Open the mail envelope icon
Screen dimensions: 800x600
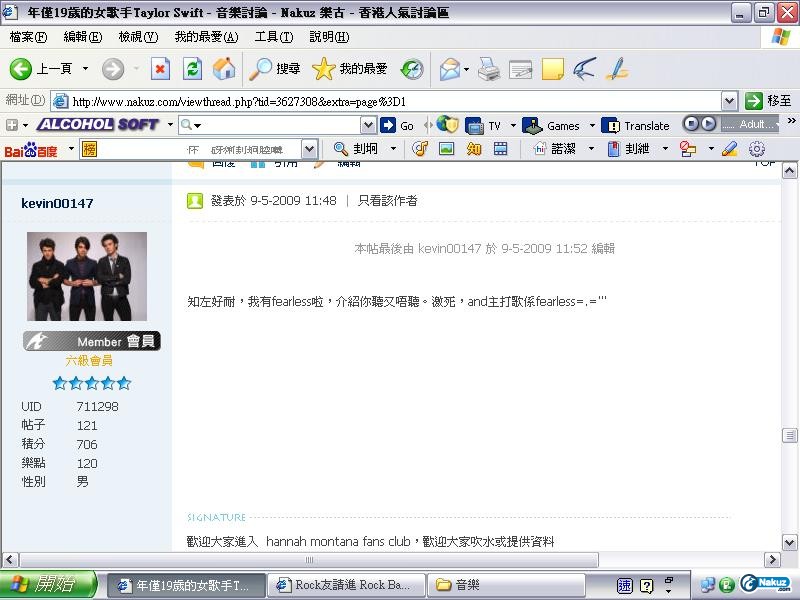pos(449,69)
